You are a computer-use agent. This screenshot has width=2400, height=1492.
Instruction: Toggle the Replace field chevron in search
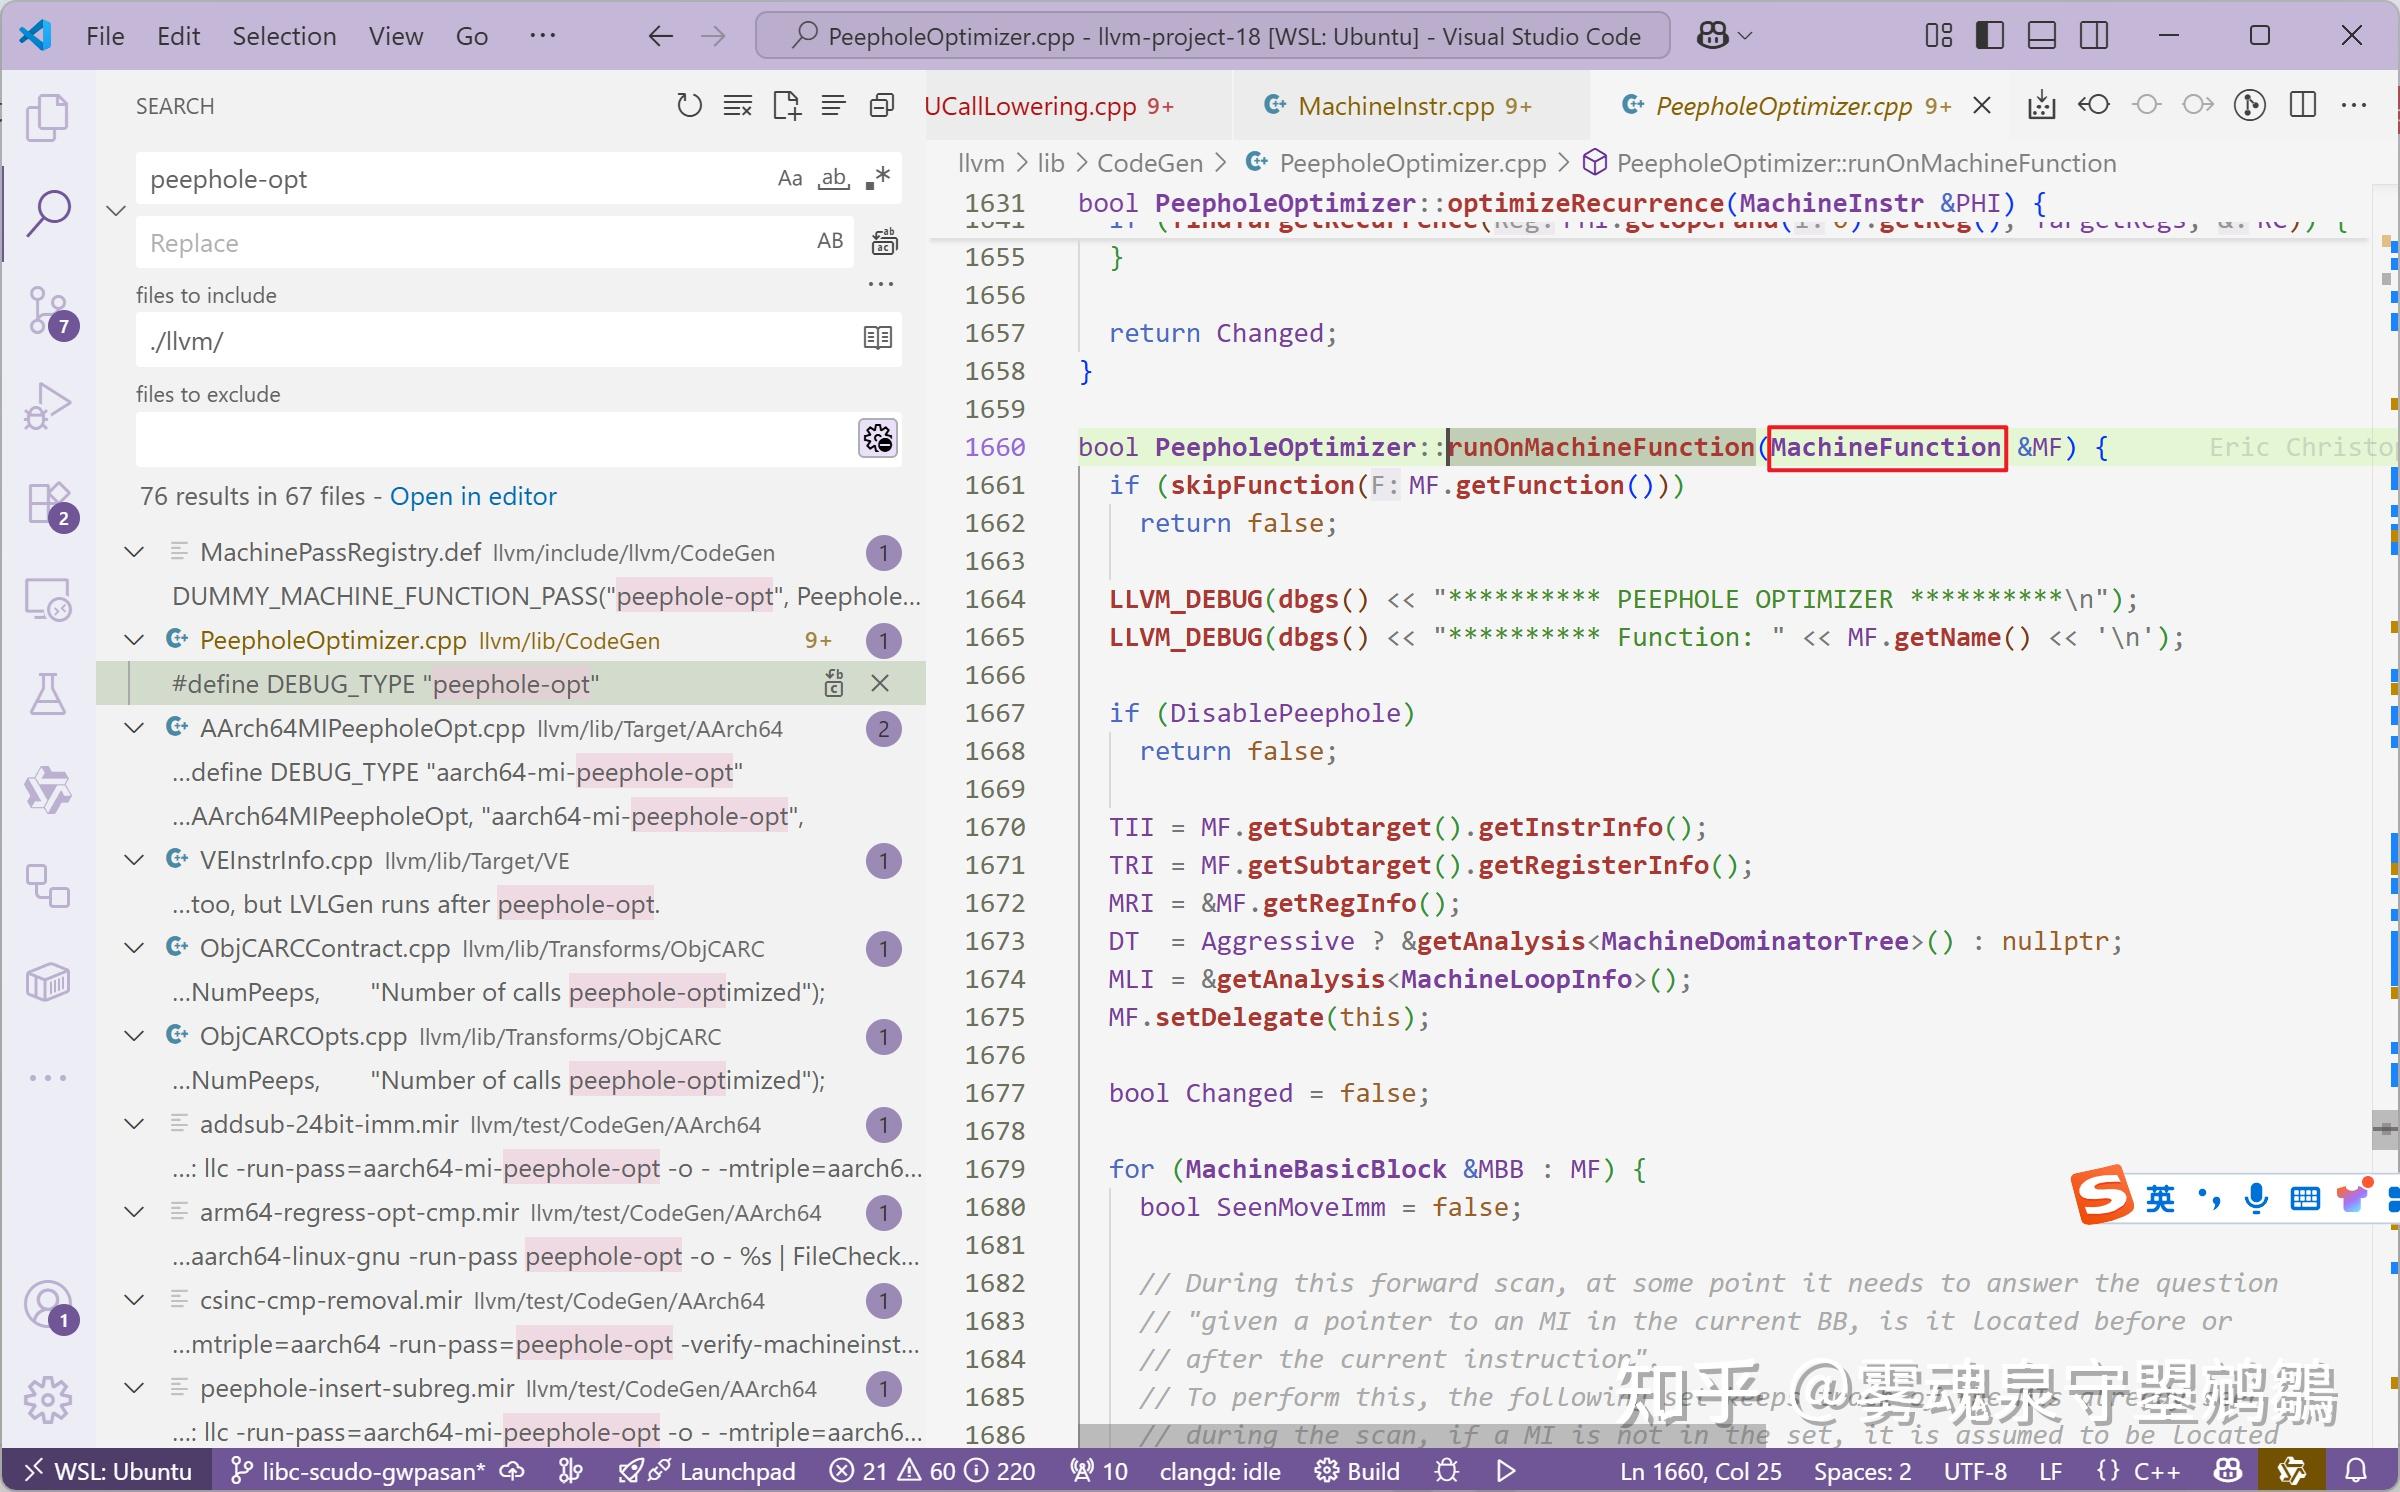coord(116,211)
